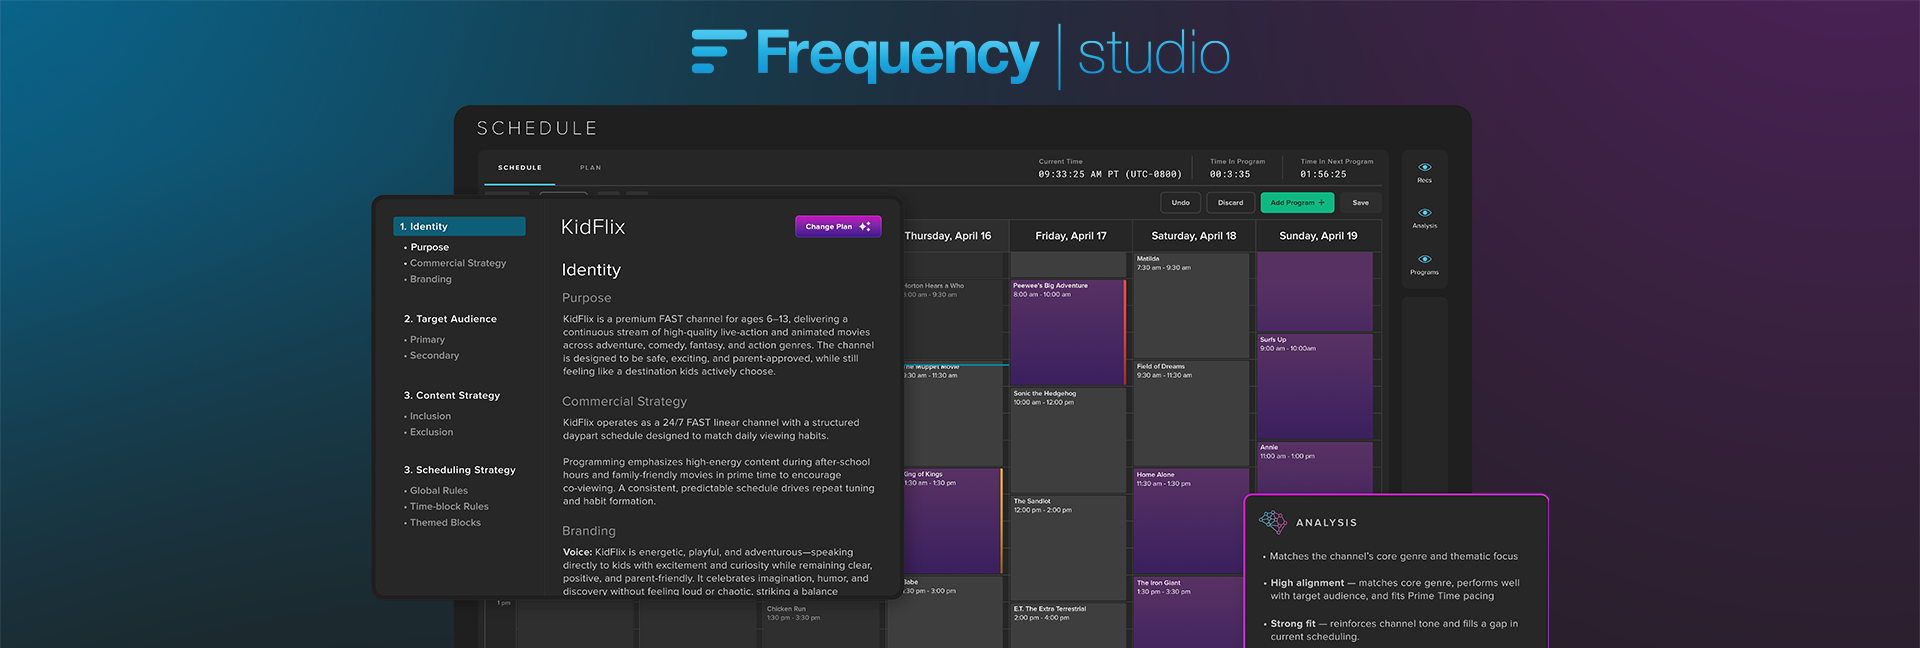Click the plus icon on Add Program

(x=1321, y=203)
